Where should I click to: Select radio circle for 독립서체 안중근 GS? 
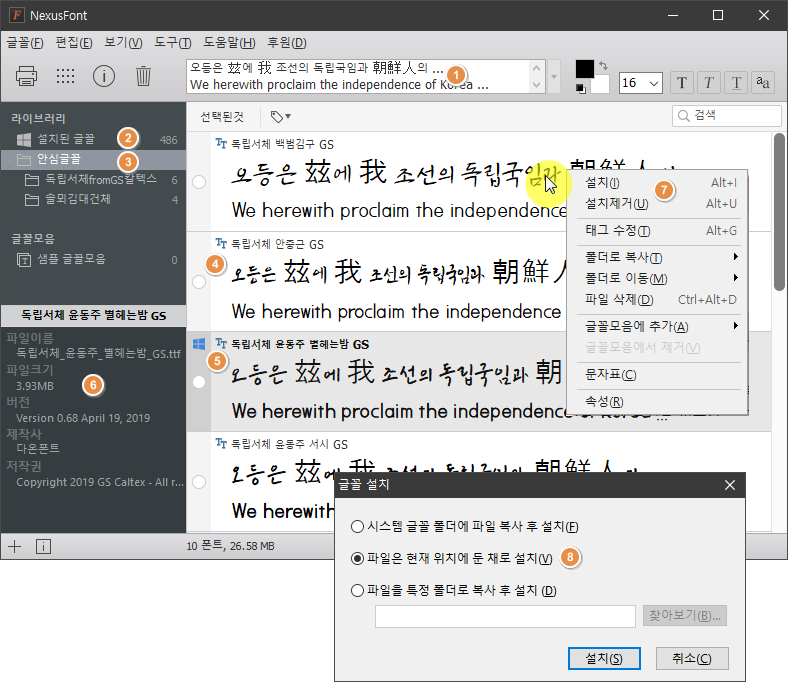[x=199, y=282]
